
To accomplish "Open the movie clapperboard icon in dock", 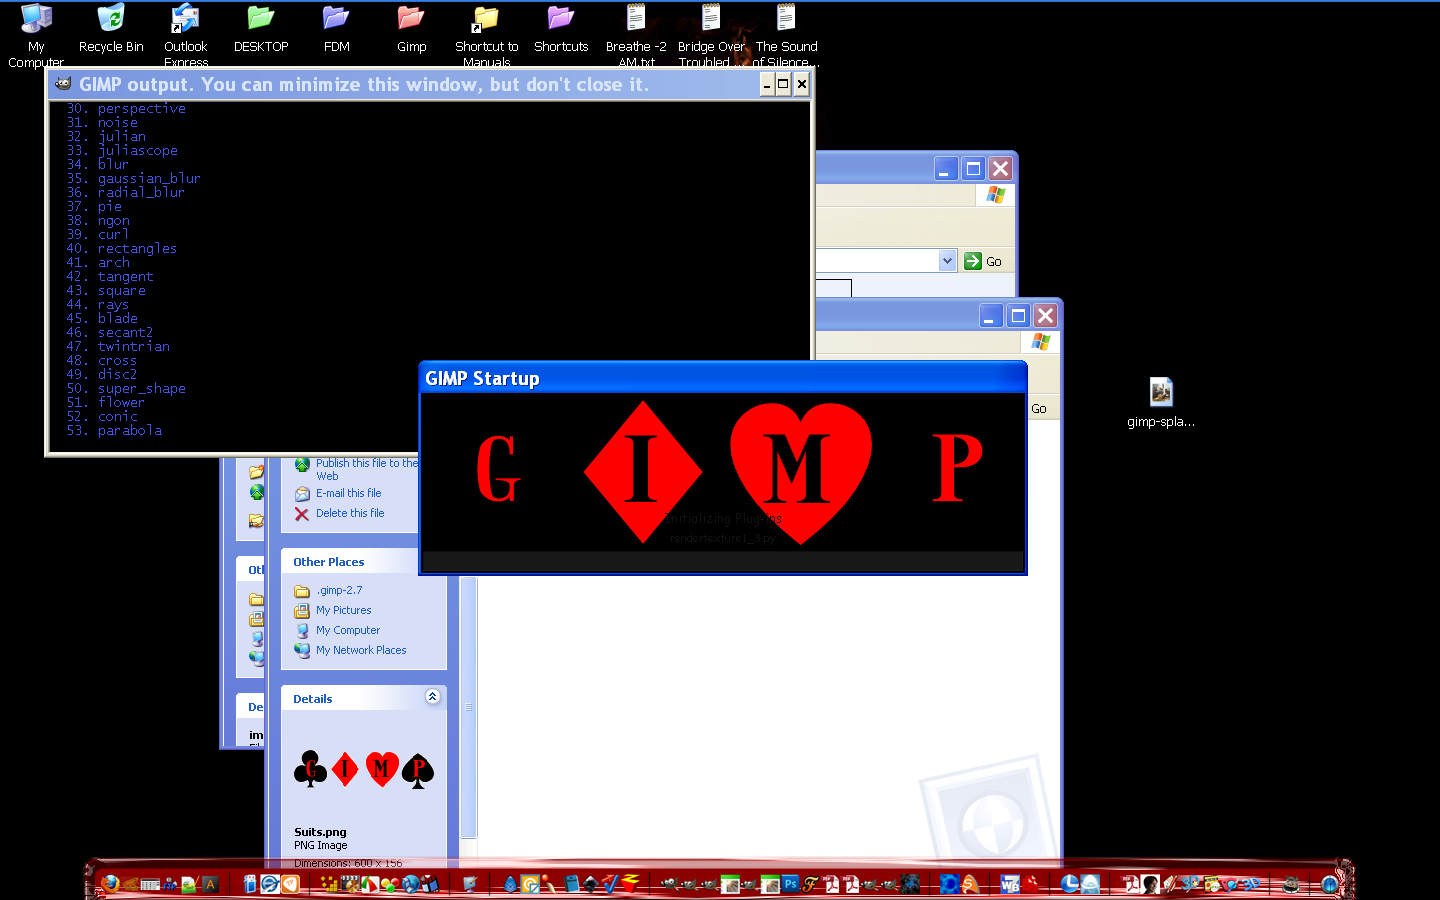I will 350,884.
